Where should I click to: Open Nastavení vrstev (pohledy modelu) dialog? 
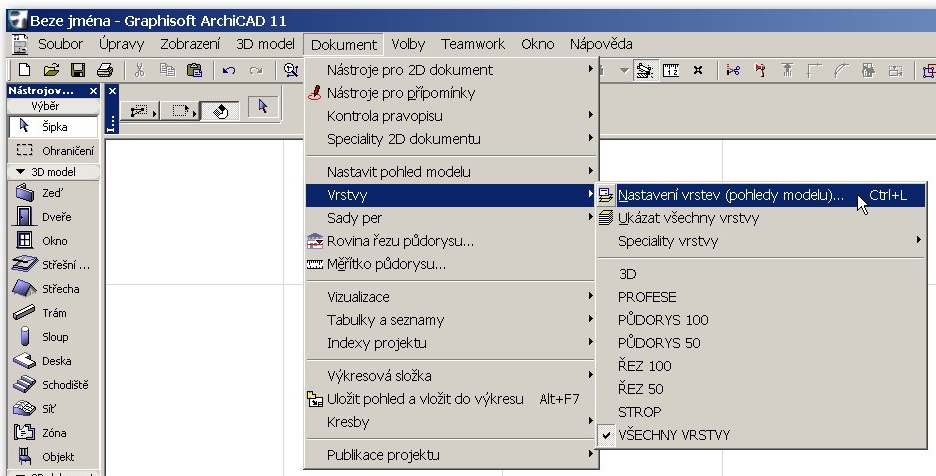(761, 195)
